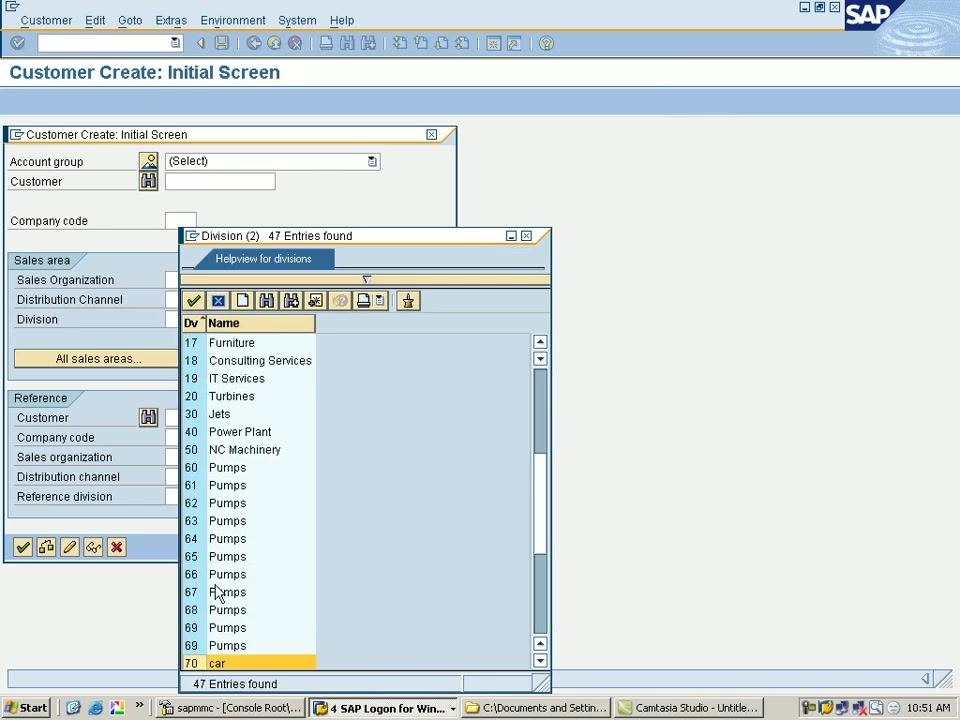Click the yellow Exit icon in the toolbar
The width and height of the screenshot is (960, 720).
[274, 43]
